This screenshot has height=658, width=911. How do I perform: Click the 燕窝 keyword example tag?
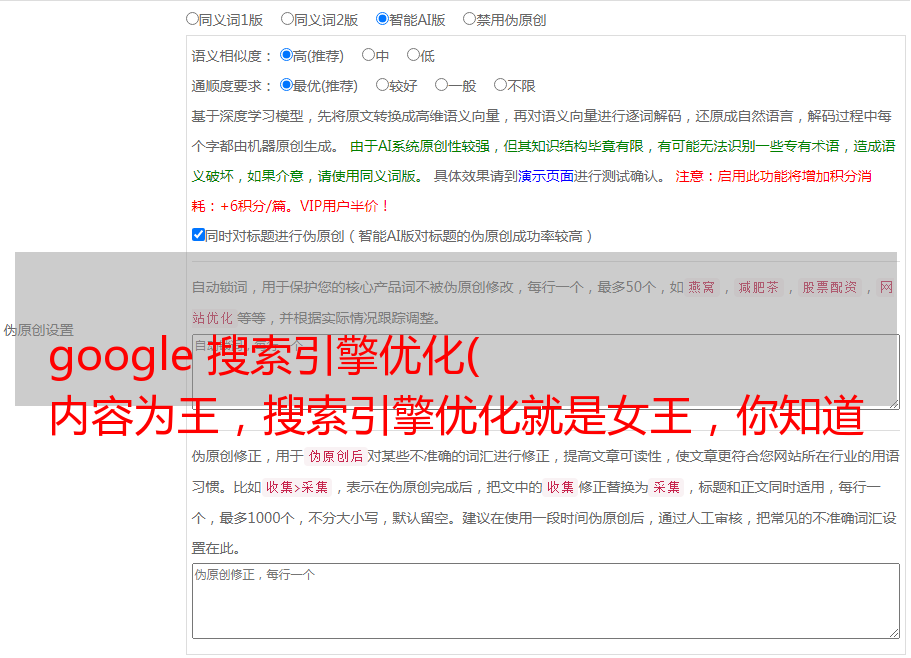[x=702, y=288]
